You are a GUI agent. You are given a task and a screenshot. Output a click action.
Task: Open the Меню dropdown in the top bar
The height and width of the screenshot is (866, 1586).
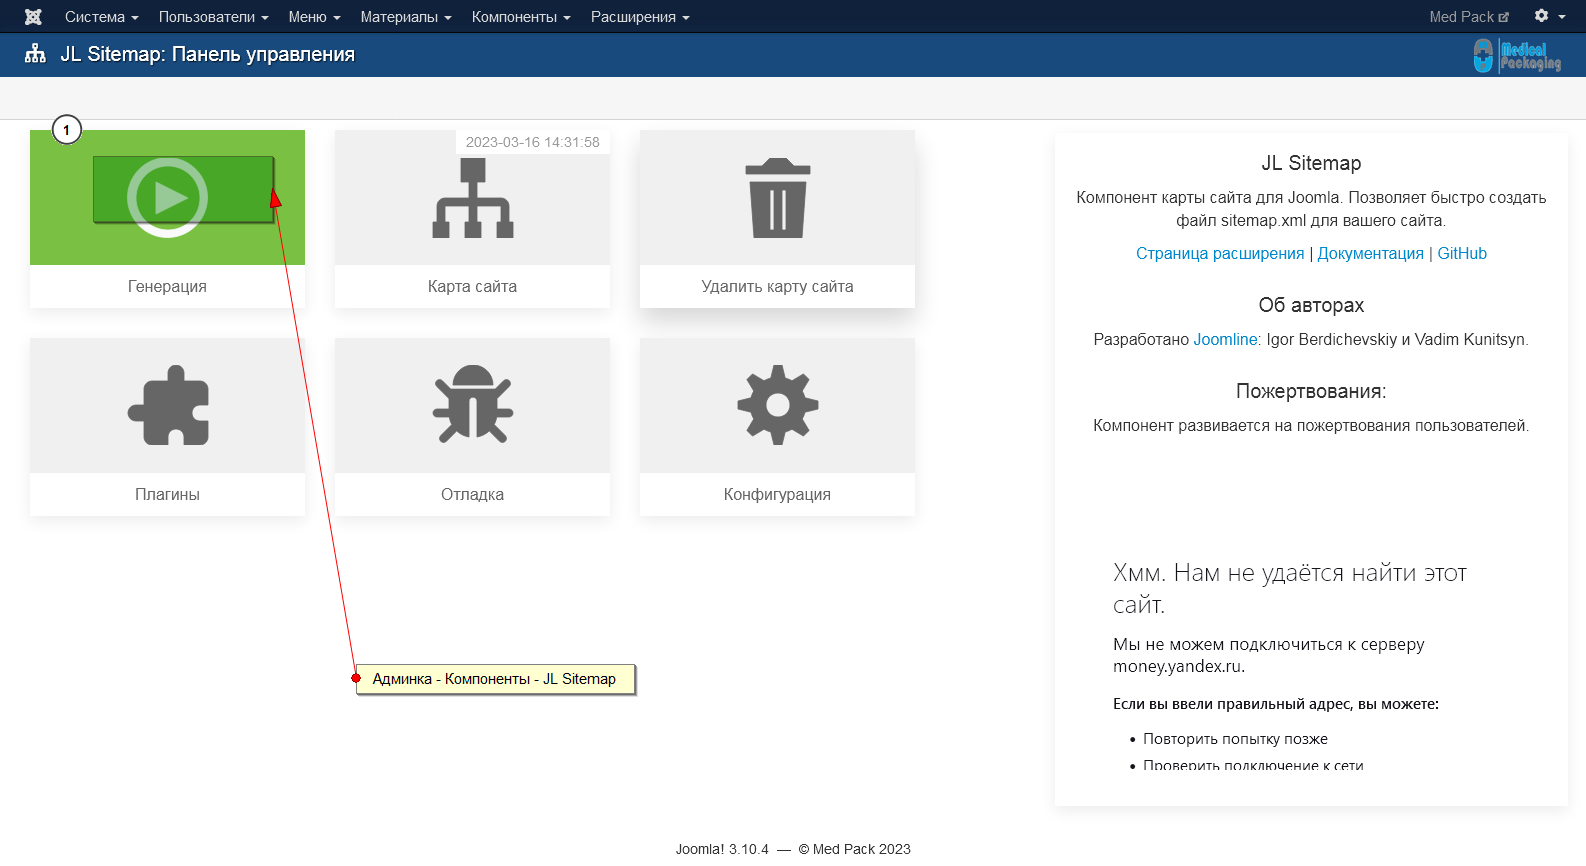pos(314,17)
